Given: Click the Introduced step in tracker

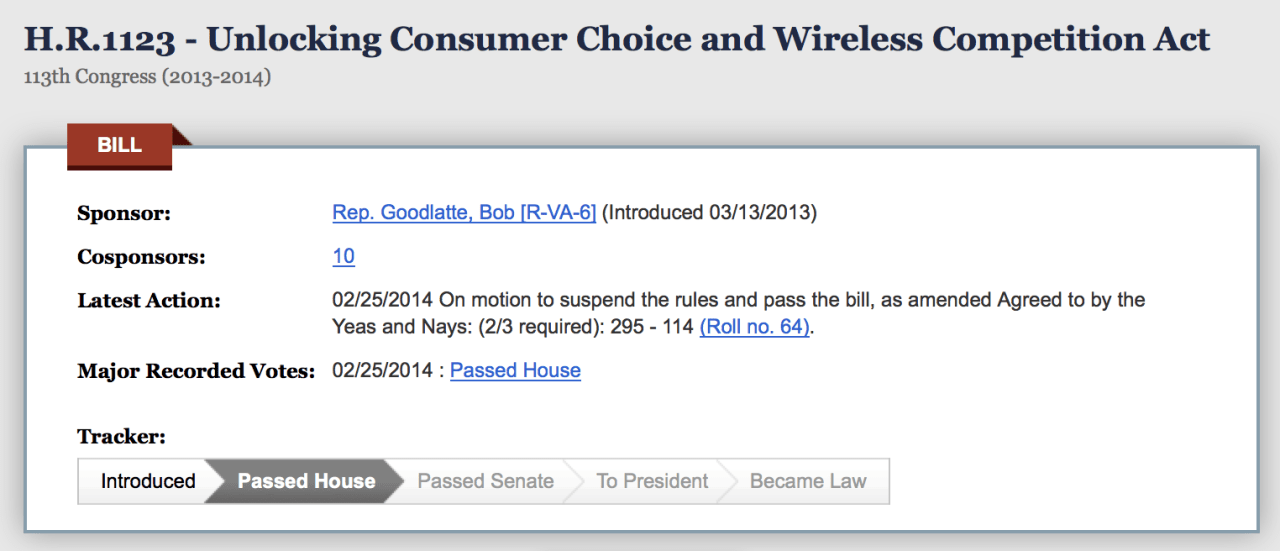Looking at the screenshot, I should pos(147,481).
